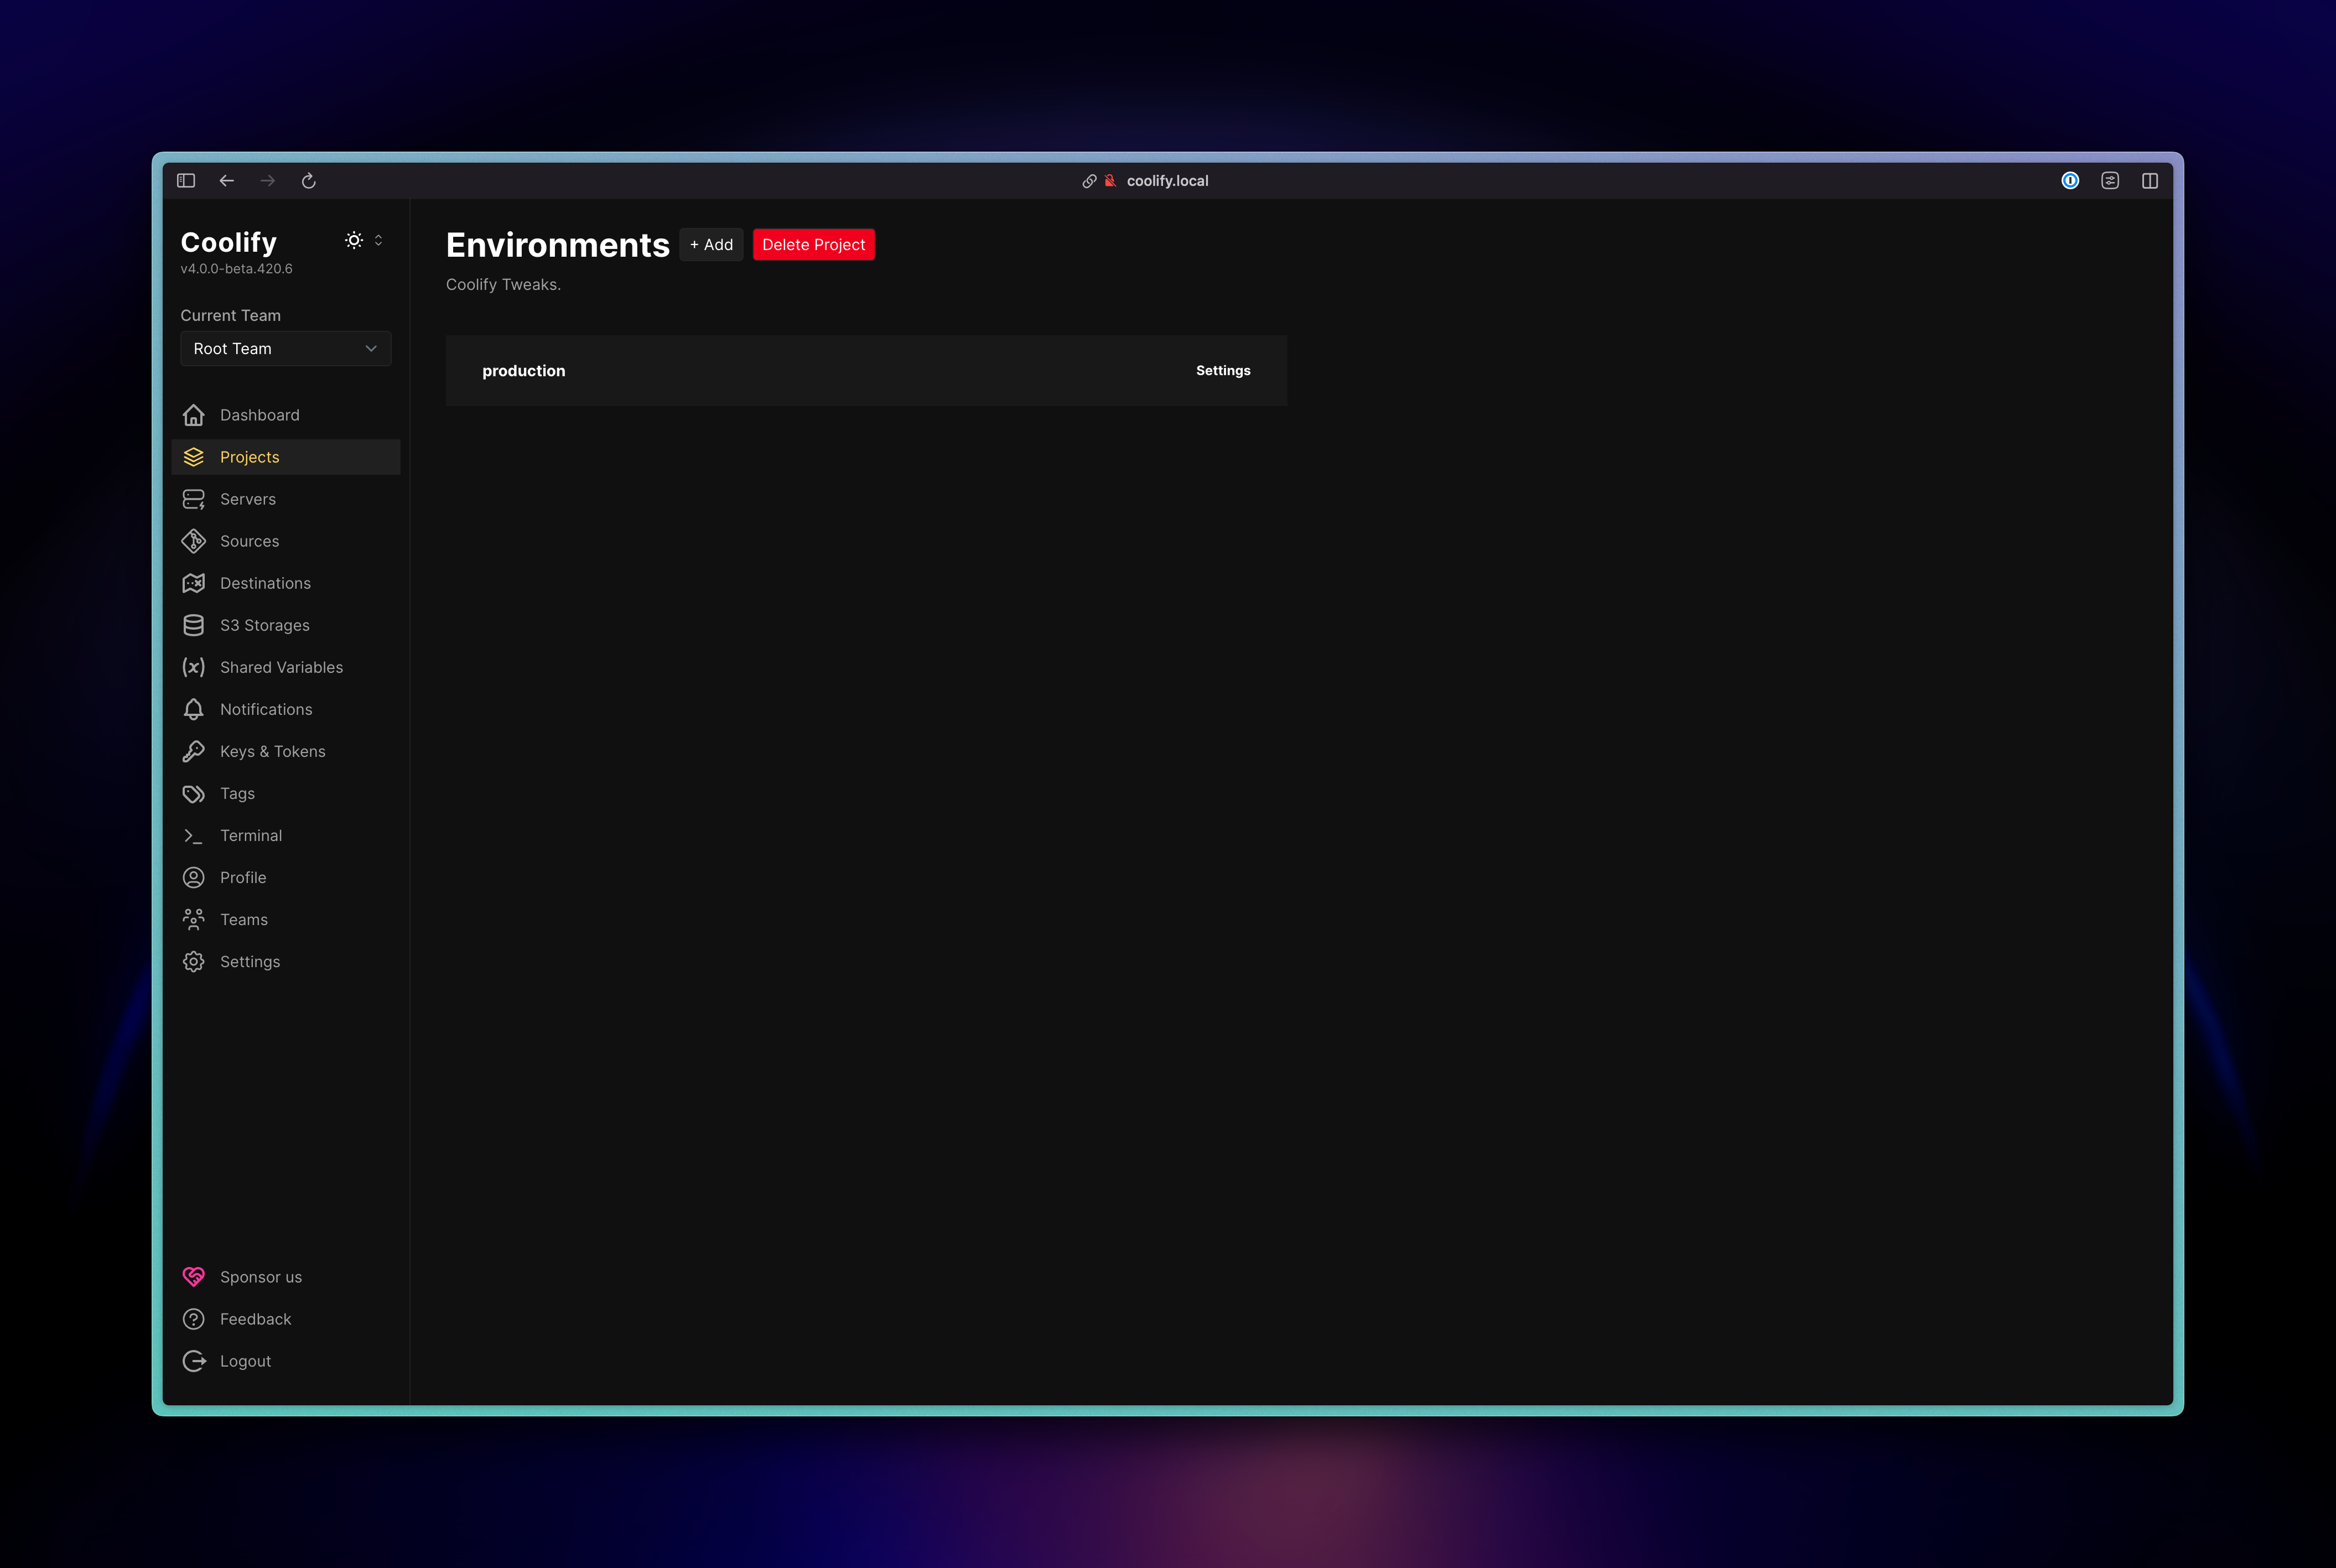Go to the Teams menu item
Image resolution: width=2336 pixels, height=1568 pixels.
(x=243, y=919)
